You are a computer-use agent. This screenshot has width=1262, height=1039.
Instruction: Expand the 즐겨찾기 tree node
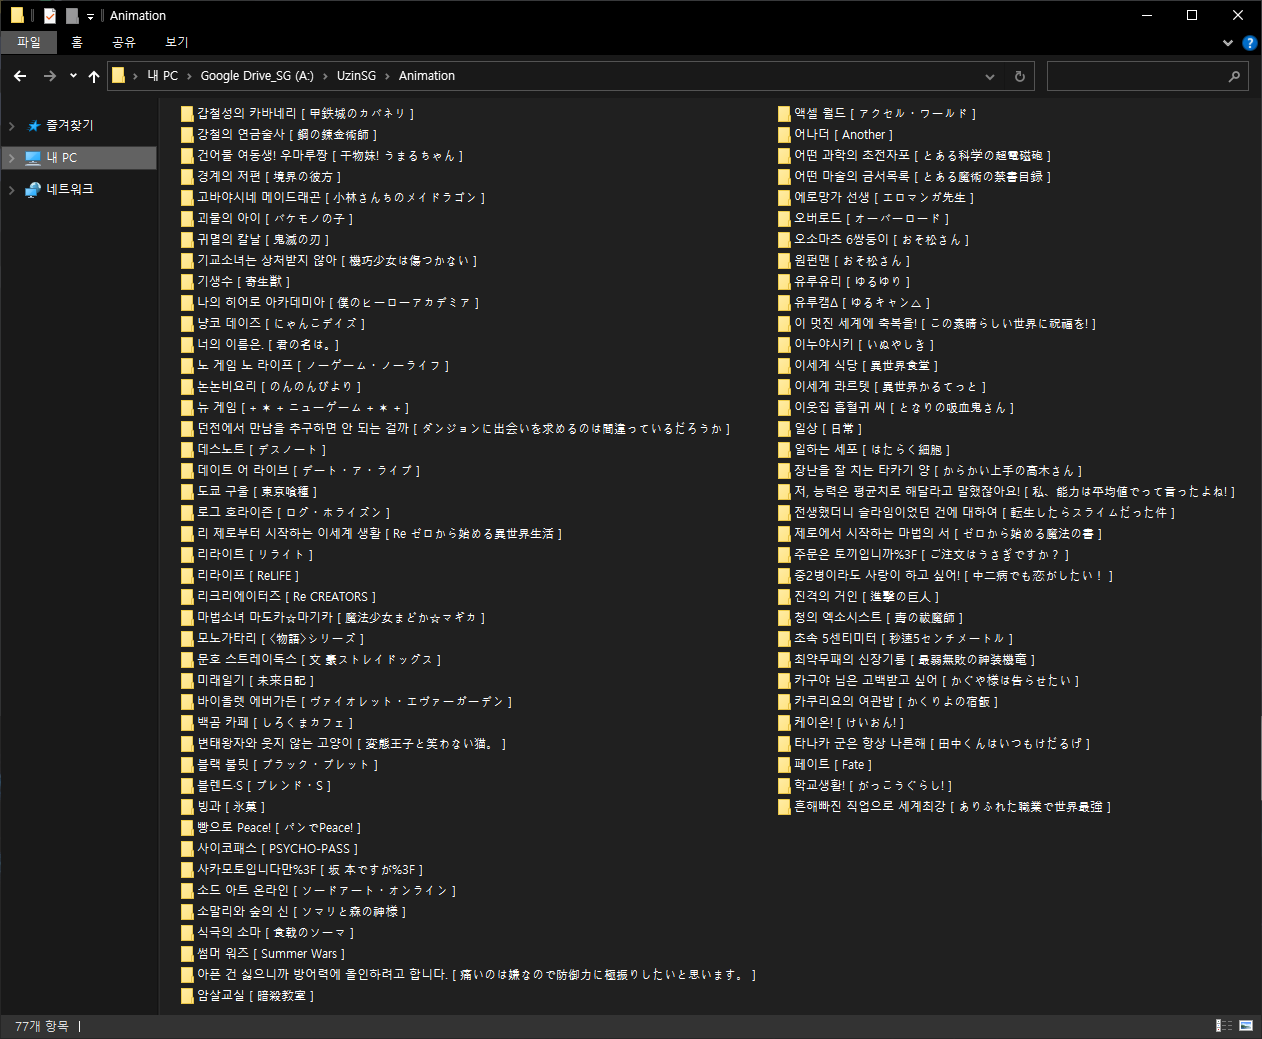[12, 126]
